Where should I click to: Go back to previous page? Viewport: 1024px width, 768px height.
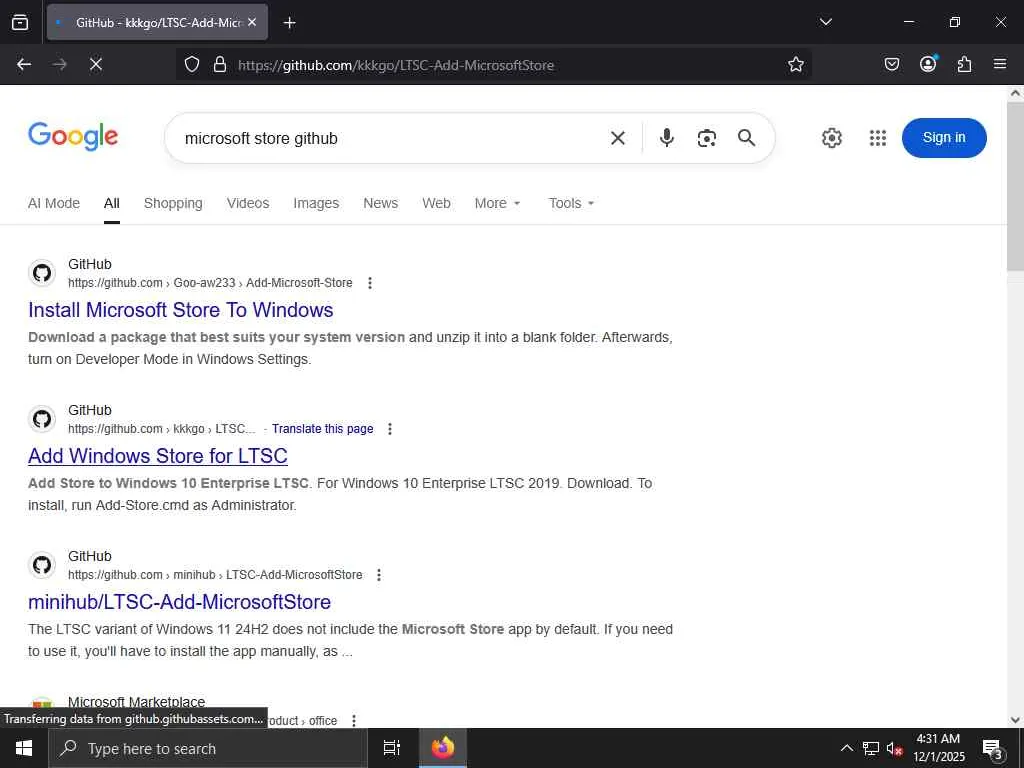click(24, 64)
